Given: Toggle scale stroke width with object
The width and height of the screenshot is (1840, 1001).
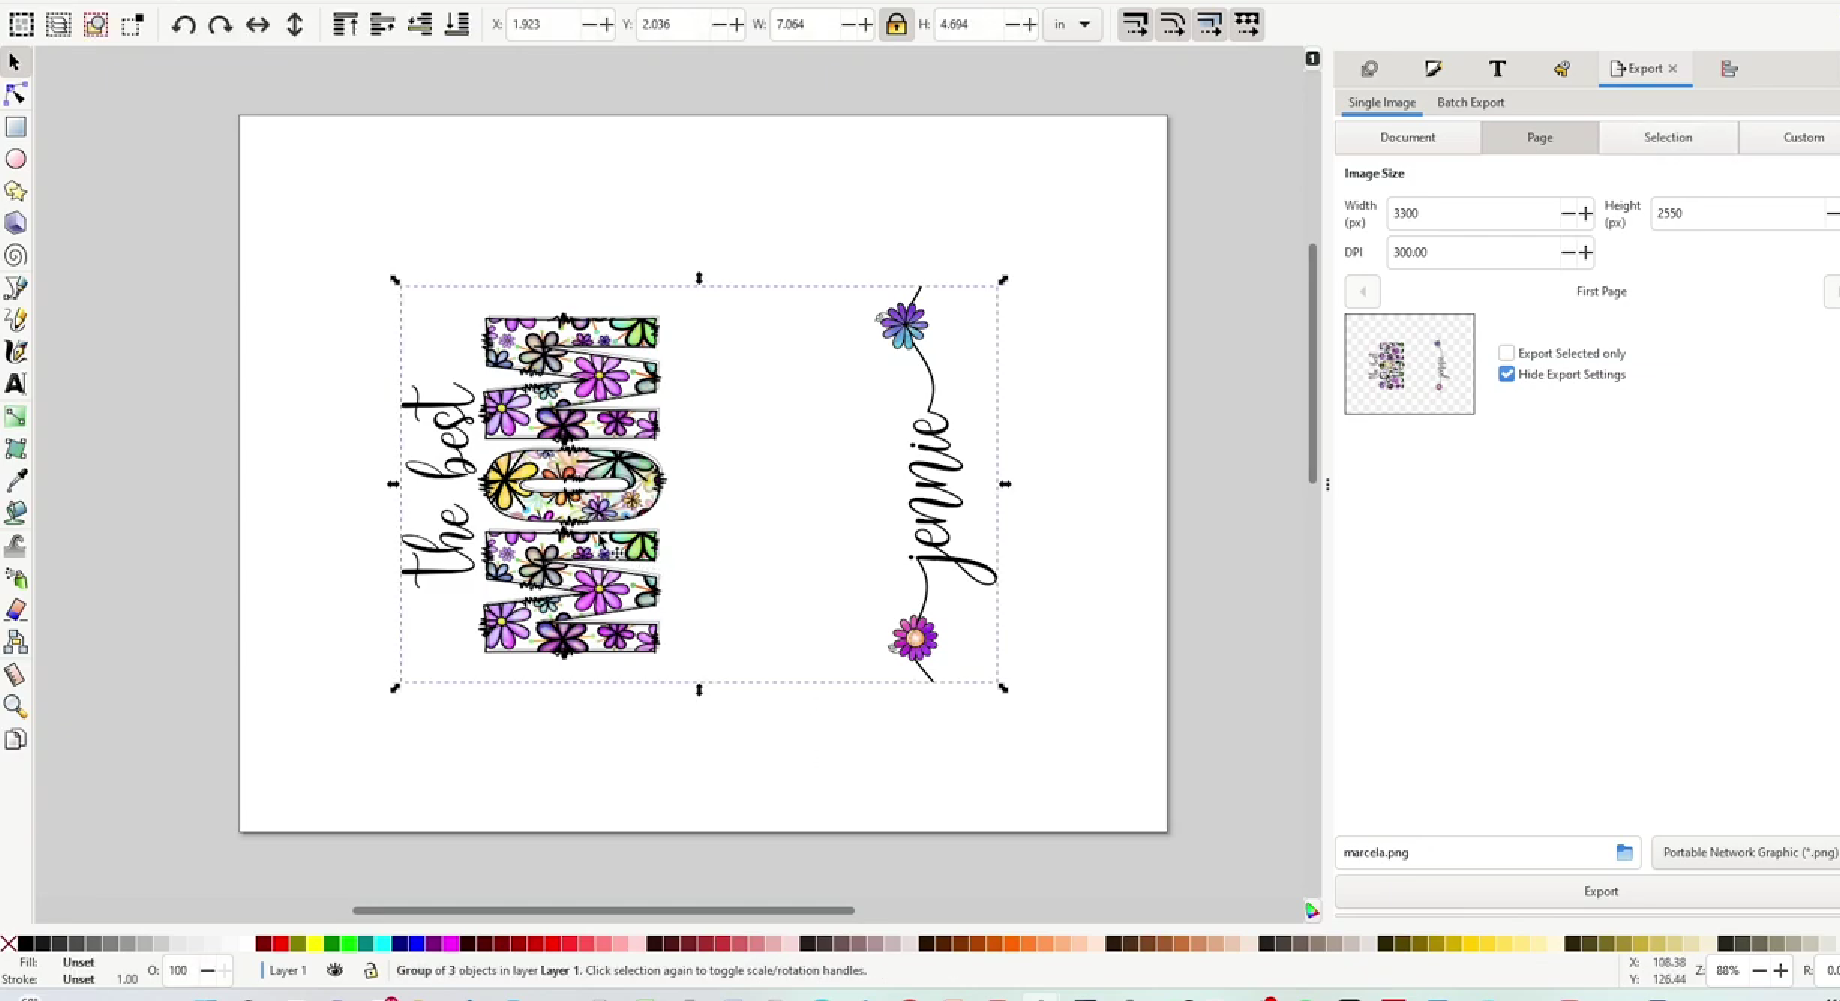Looking at the screenshot, I should point(1135,24).
